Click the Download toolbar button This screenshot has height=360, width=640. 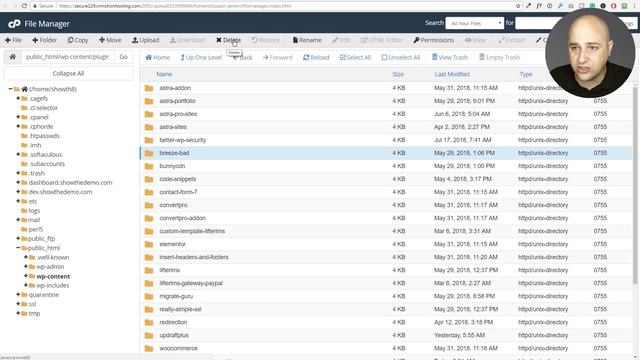187,40
